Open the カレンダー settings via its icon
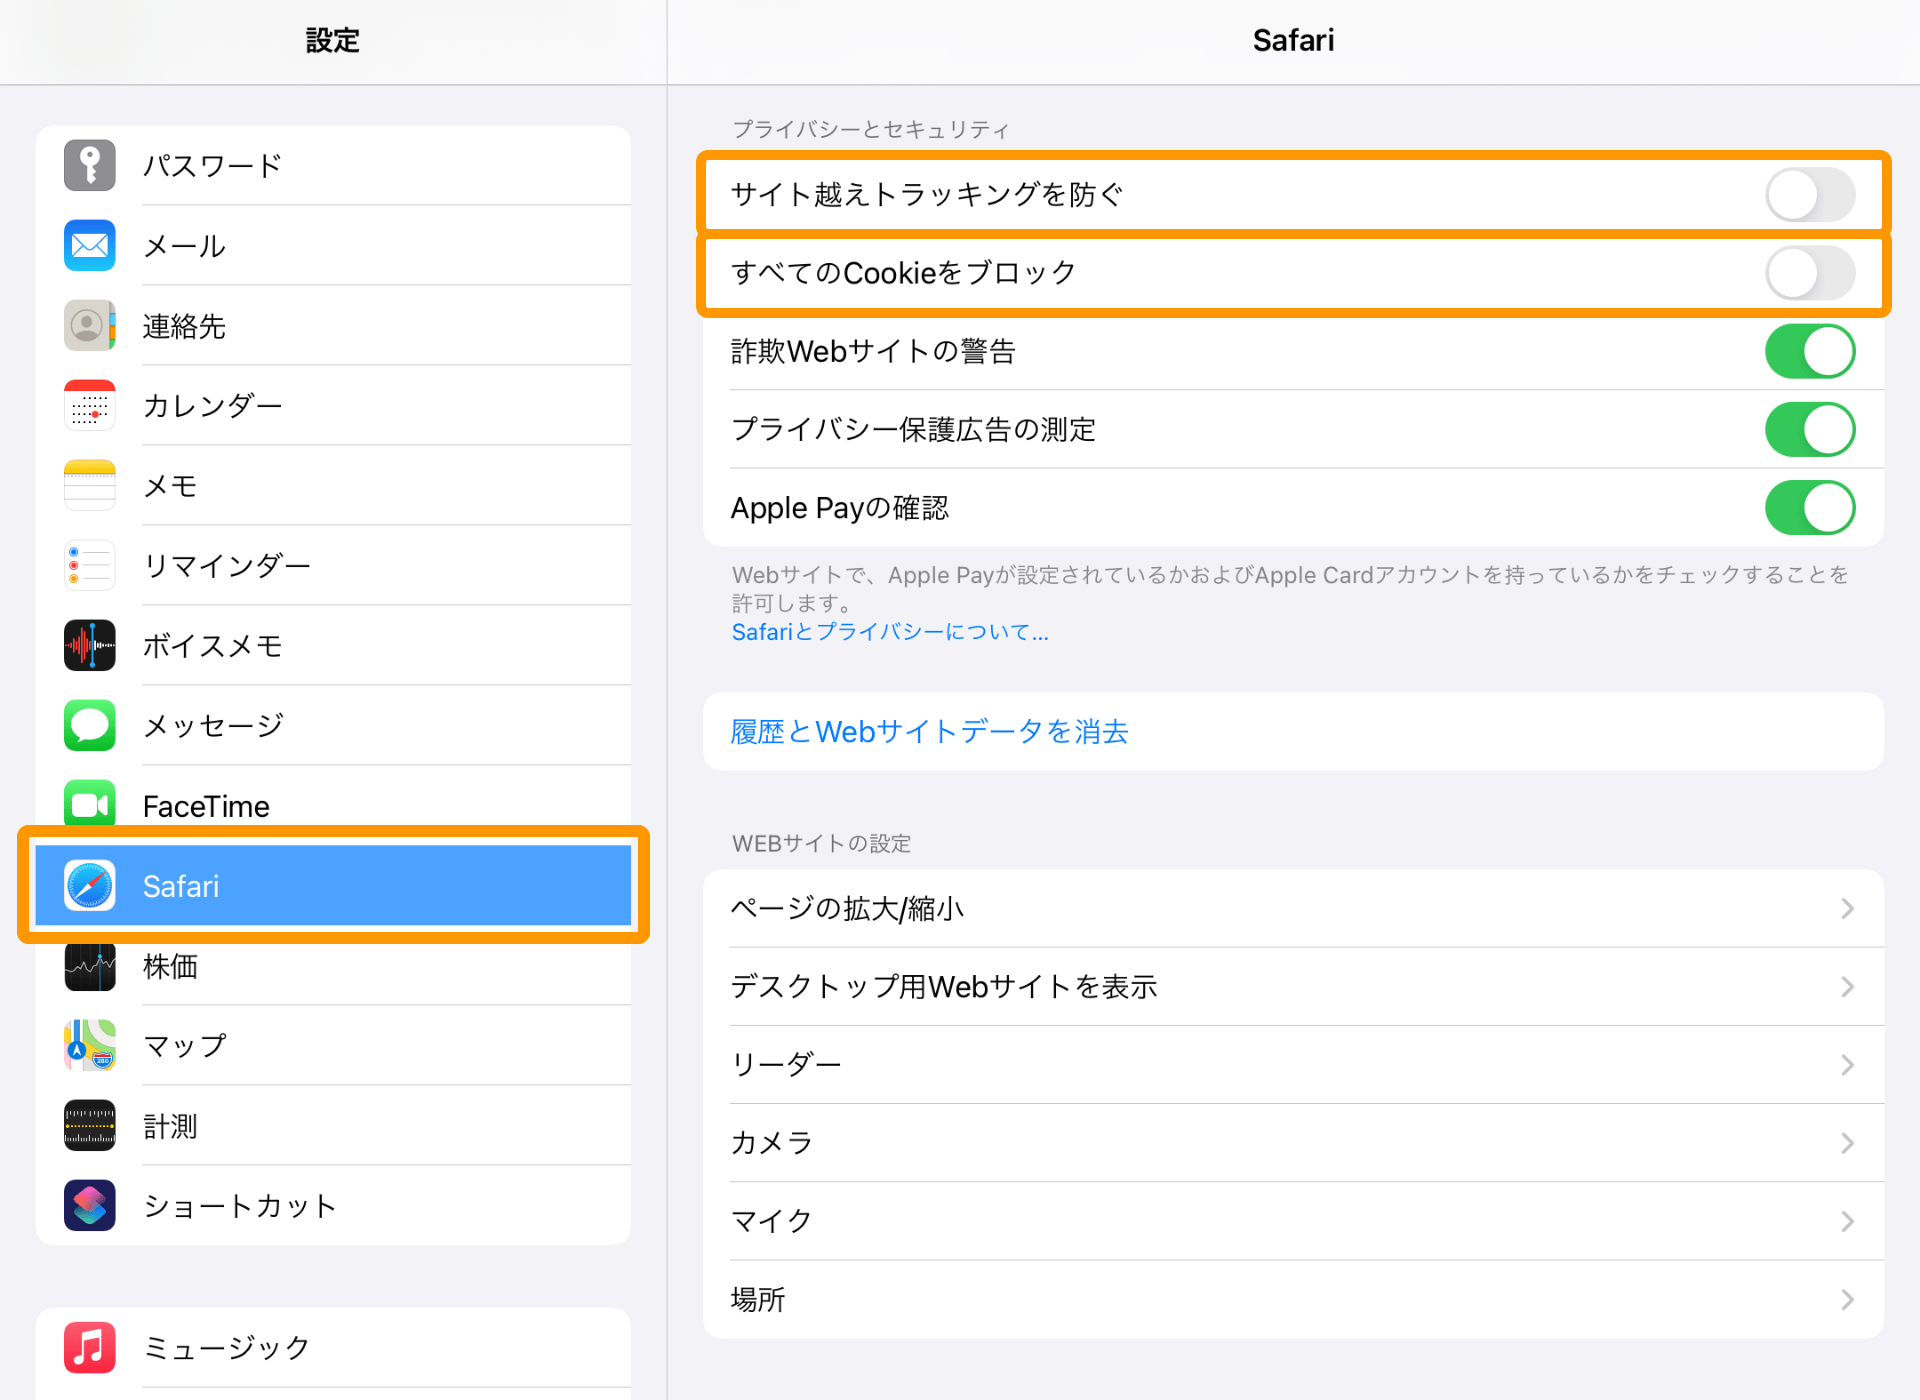The width and height of the screenshot is (1920, 1400). pos(89,405)
